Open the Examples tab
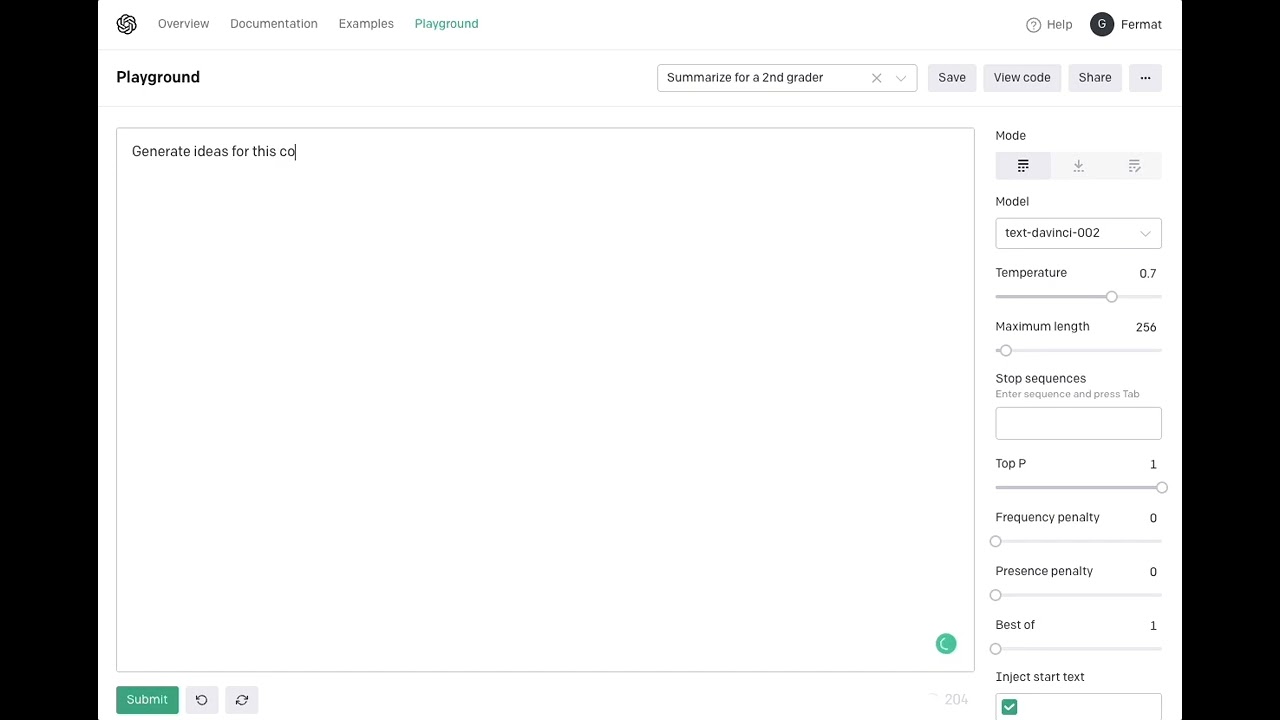Image resolution: width=1280 pixels, height=720 pixels. [366, 24]
